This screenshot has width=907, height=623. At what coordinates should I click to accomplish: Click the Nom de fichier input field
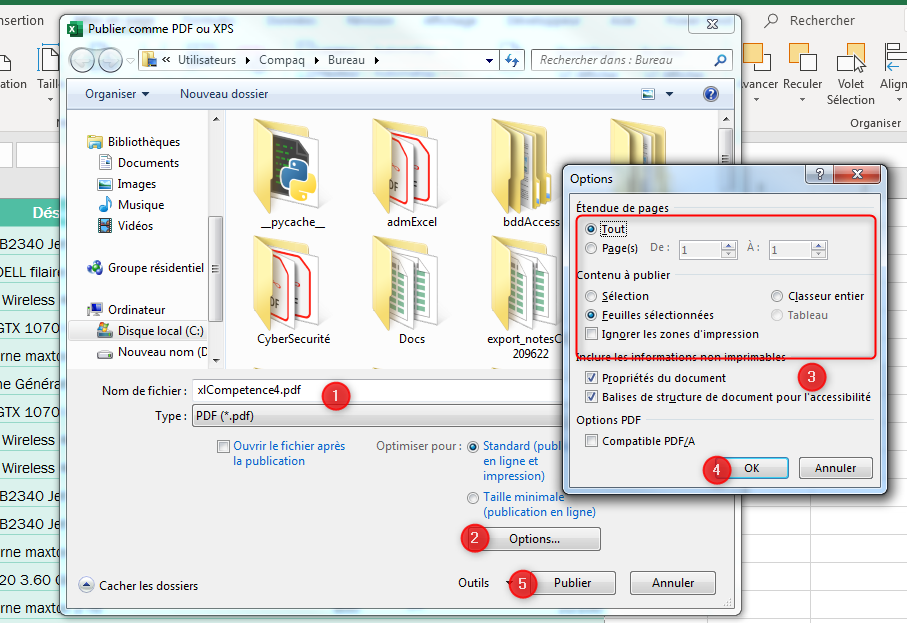click(379, 390)
